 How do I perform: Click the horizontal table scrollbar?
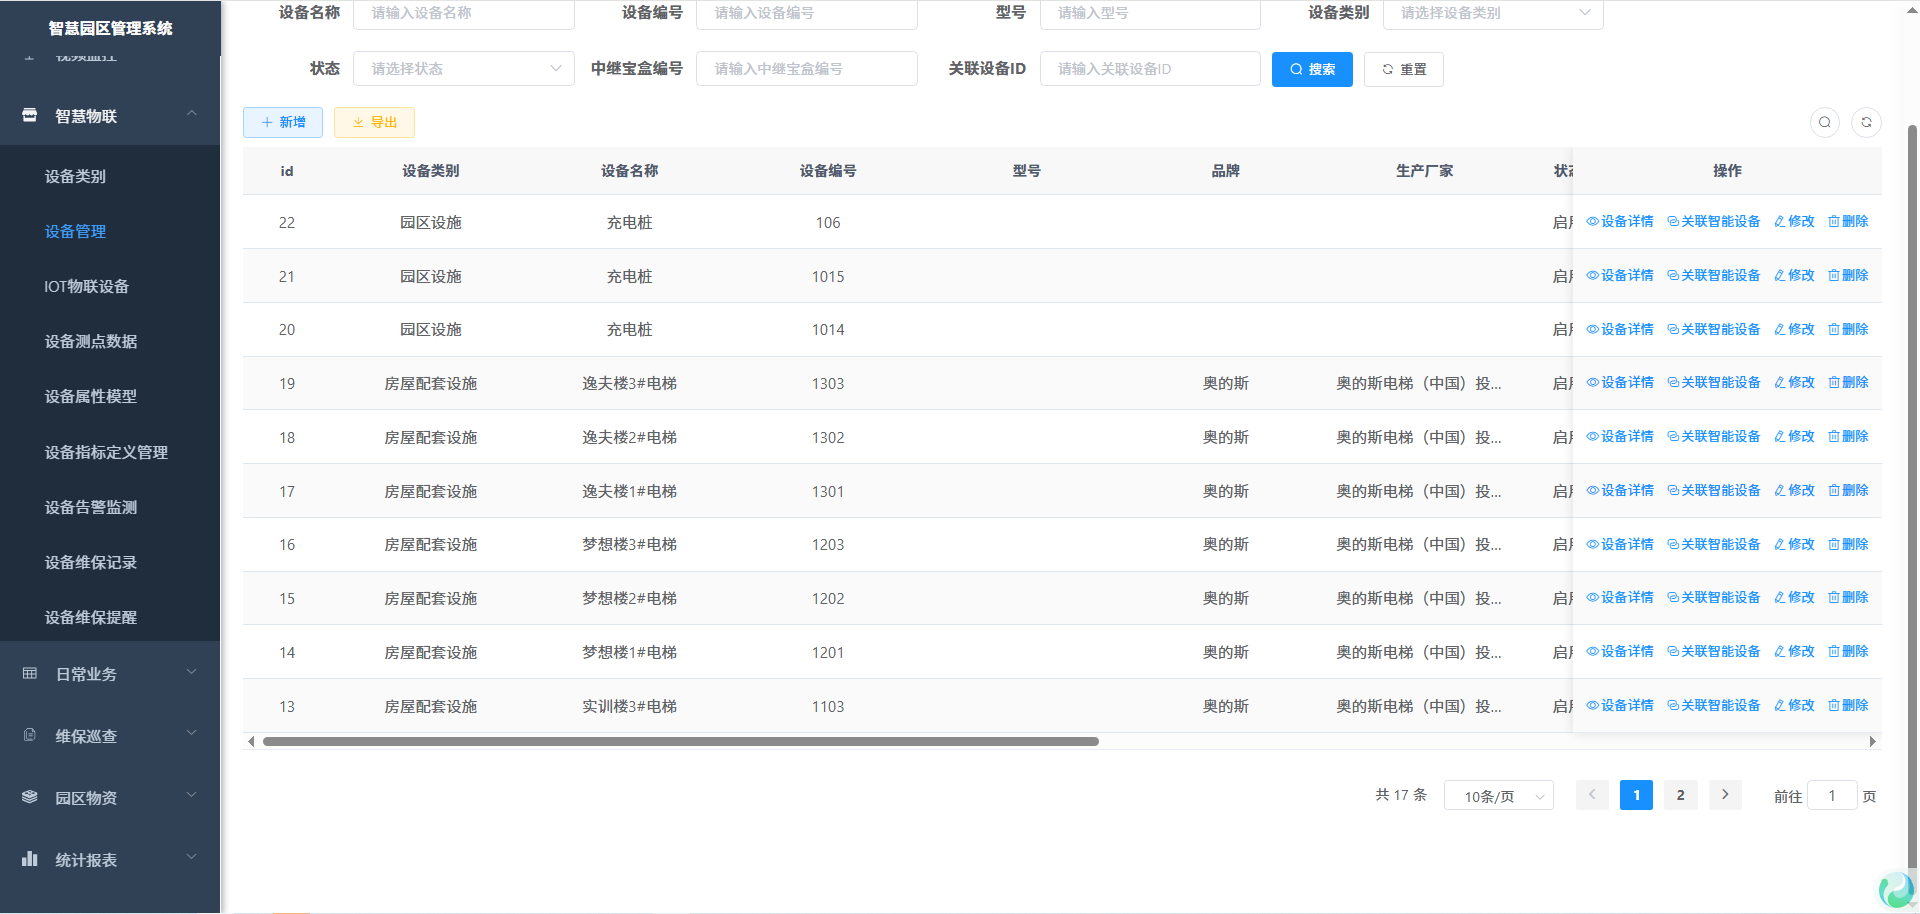pos(680,742)
